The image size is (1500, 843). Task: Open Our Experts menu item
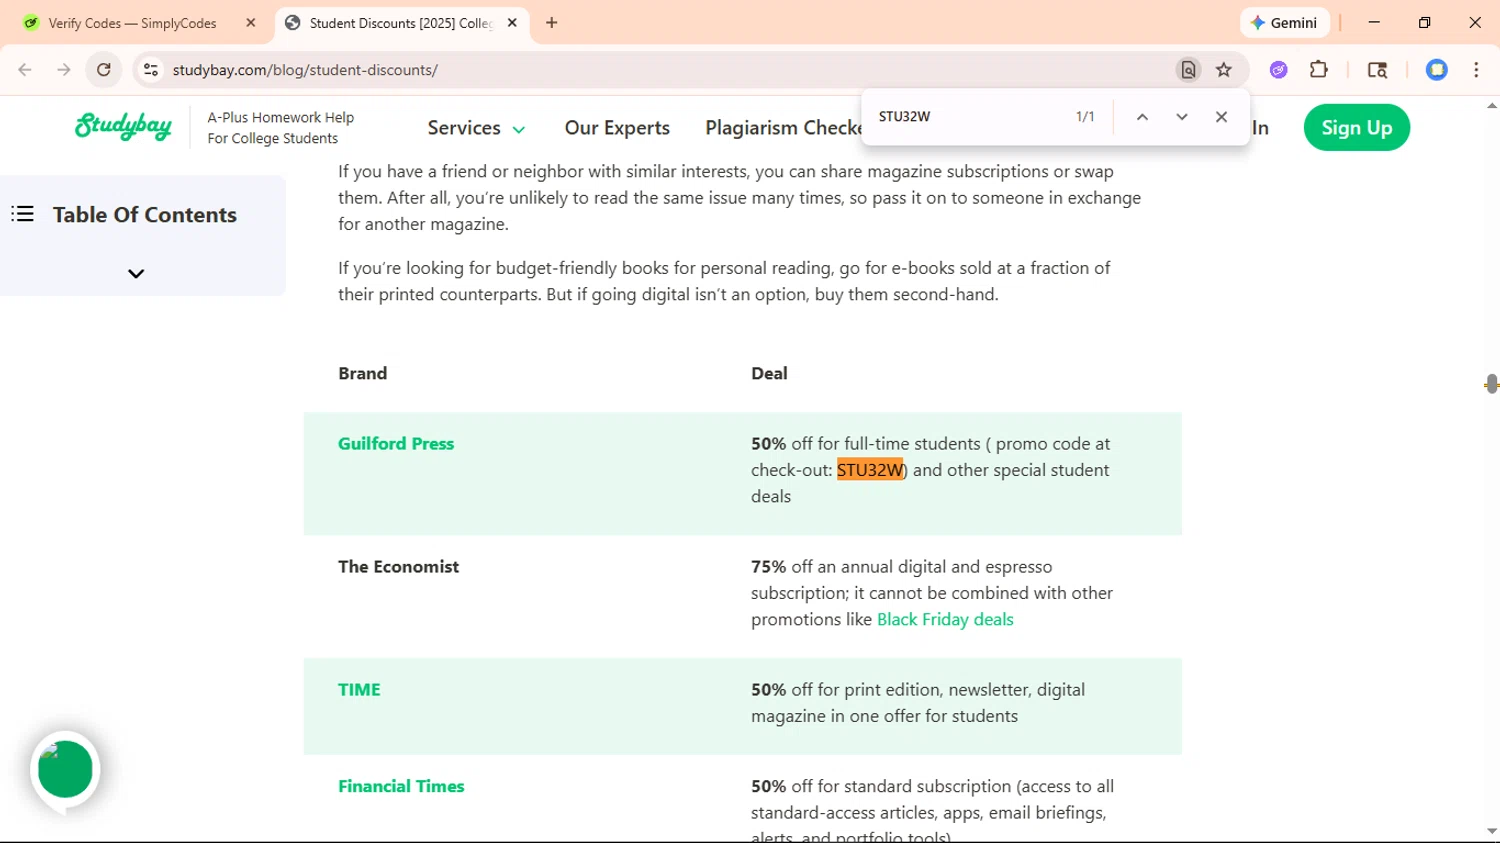[617, 128]
